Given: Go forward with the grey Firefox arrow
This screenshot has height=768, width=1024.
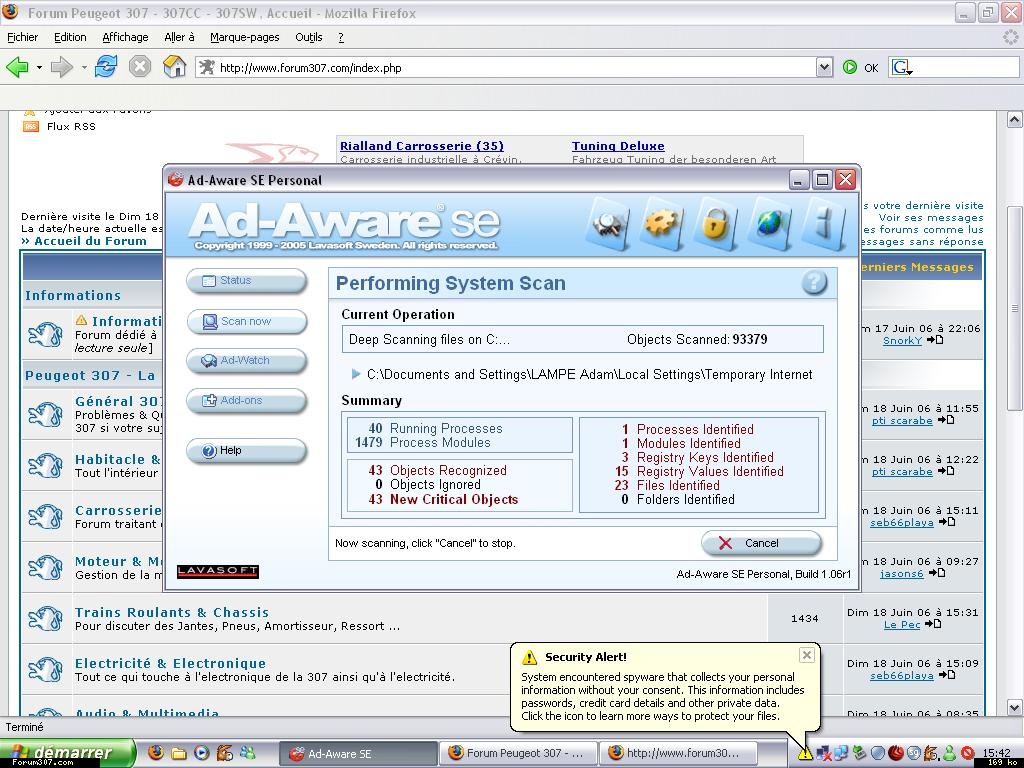Looking at the screenshot, I should 61,67.
